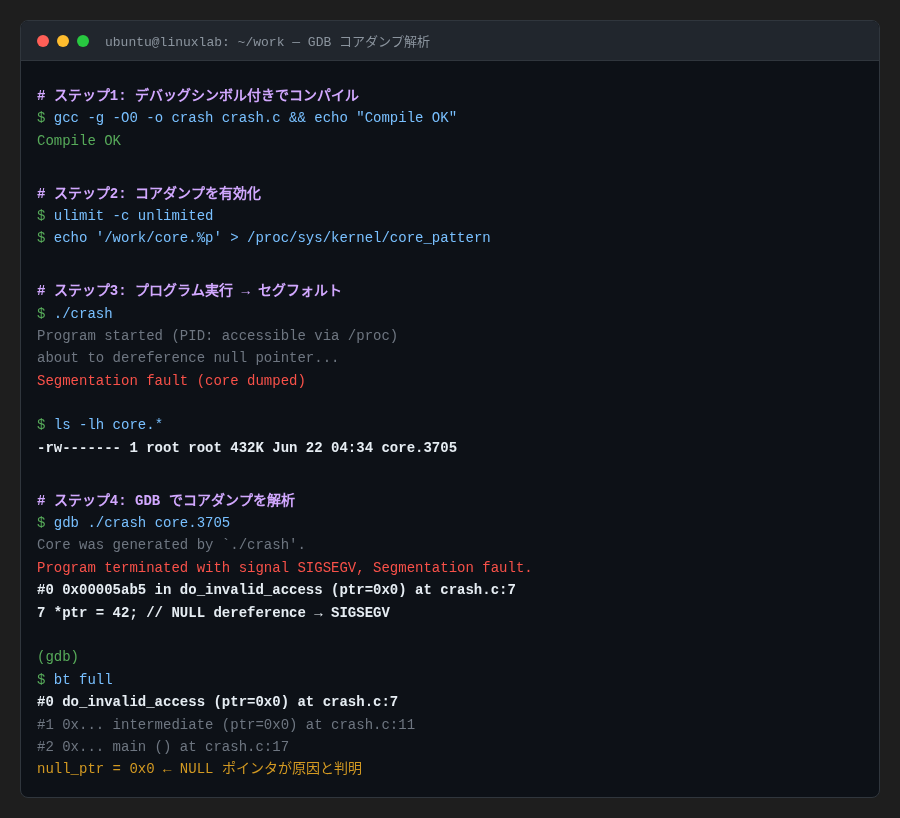Click 'about to dereference null pointer...' line
Screen dimensions: 900x818
188,358
